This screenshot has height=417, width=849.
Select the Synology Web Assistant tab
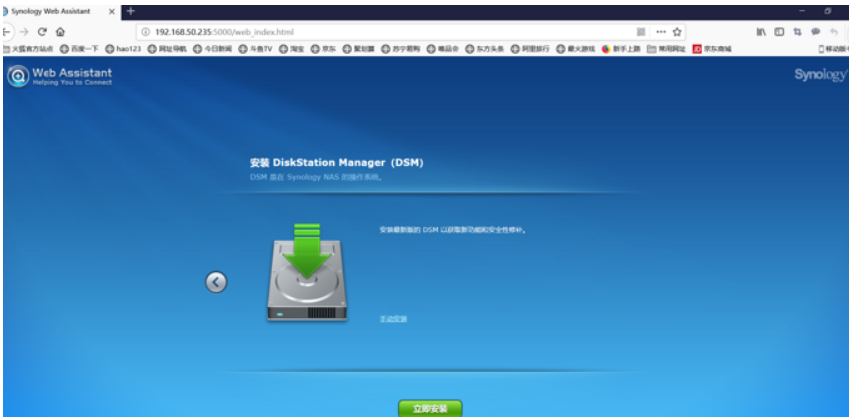pyautogui.click(x=58, y=11)
